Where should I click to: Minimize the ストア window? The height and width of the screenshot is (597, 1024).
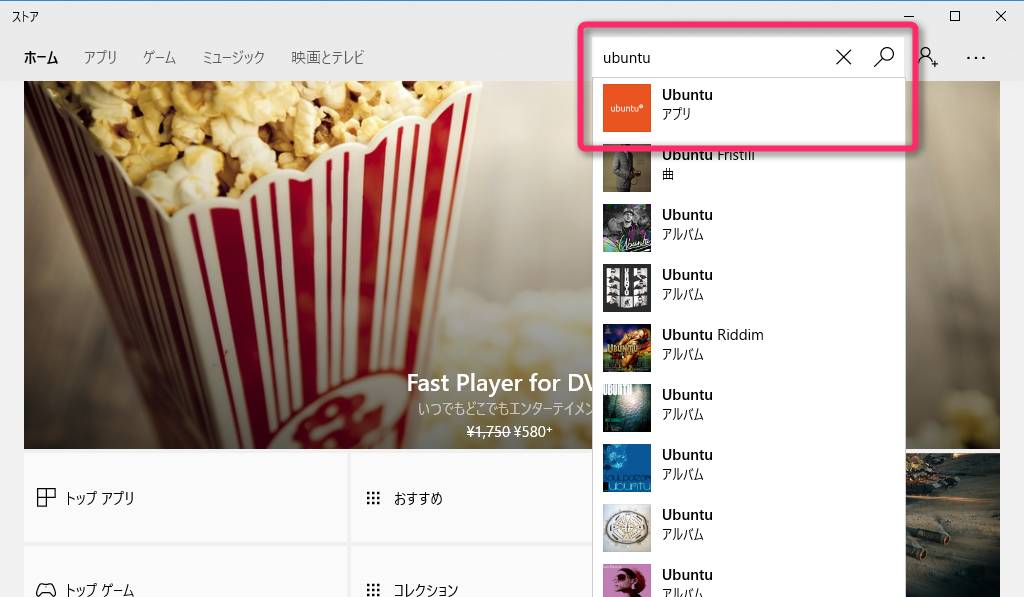click(909, 16)
